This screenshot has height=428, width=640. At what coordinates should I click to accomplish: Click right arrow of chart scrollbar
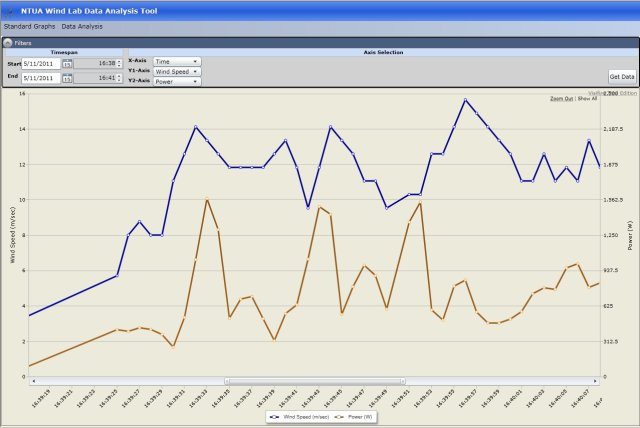tap(597, 380)
